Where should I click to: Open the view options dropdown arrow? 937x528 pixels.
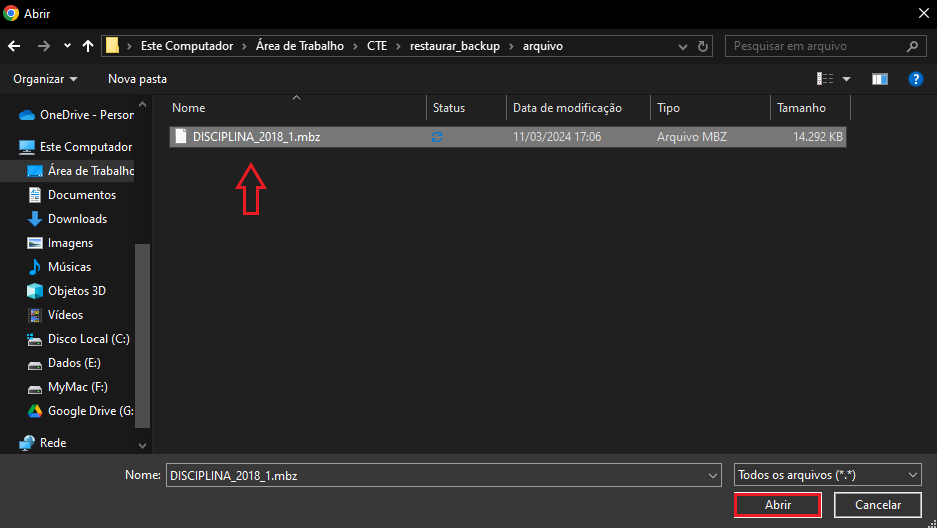coord(846,79)
